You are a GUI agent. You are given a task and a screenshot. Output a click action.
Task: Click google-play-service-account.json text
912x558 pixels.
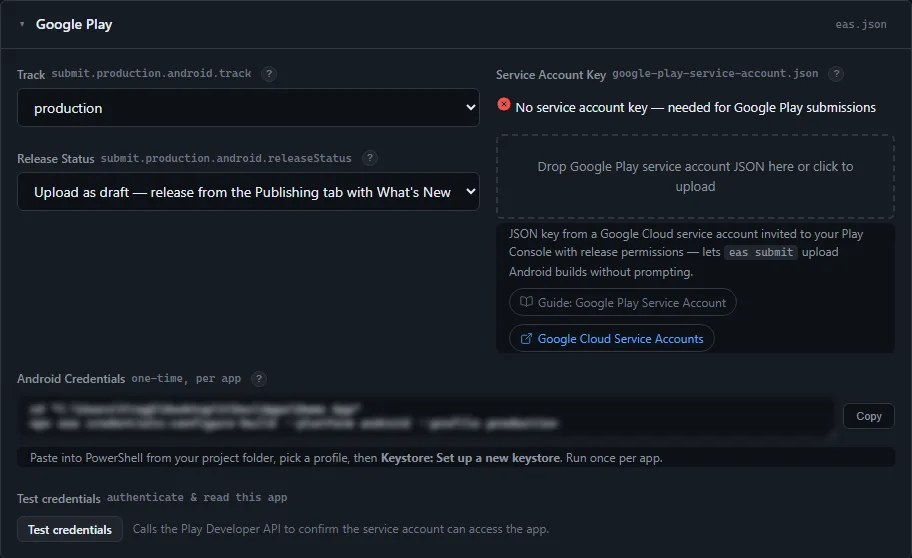(715, 73)
